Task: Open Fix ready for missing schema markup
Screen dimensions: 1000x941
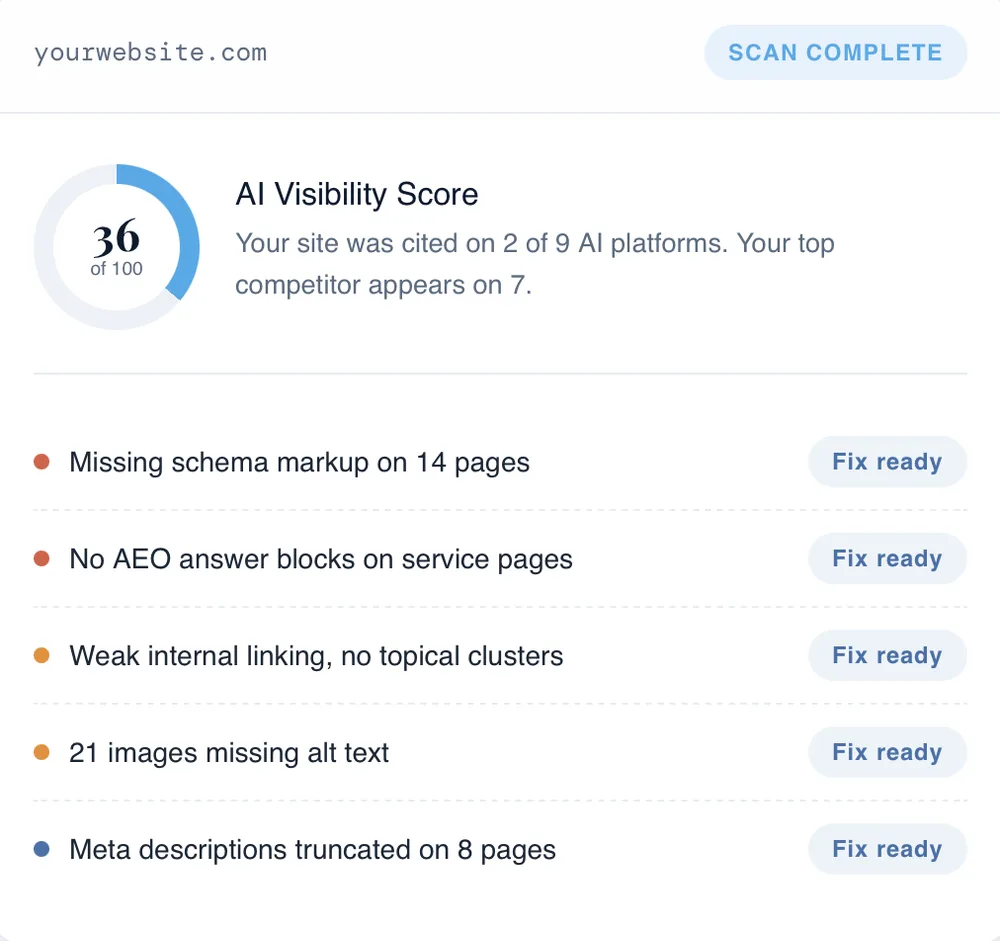Action: click(x=887, y=461)
